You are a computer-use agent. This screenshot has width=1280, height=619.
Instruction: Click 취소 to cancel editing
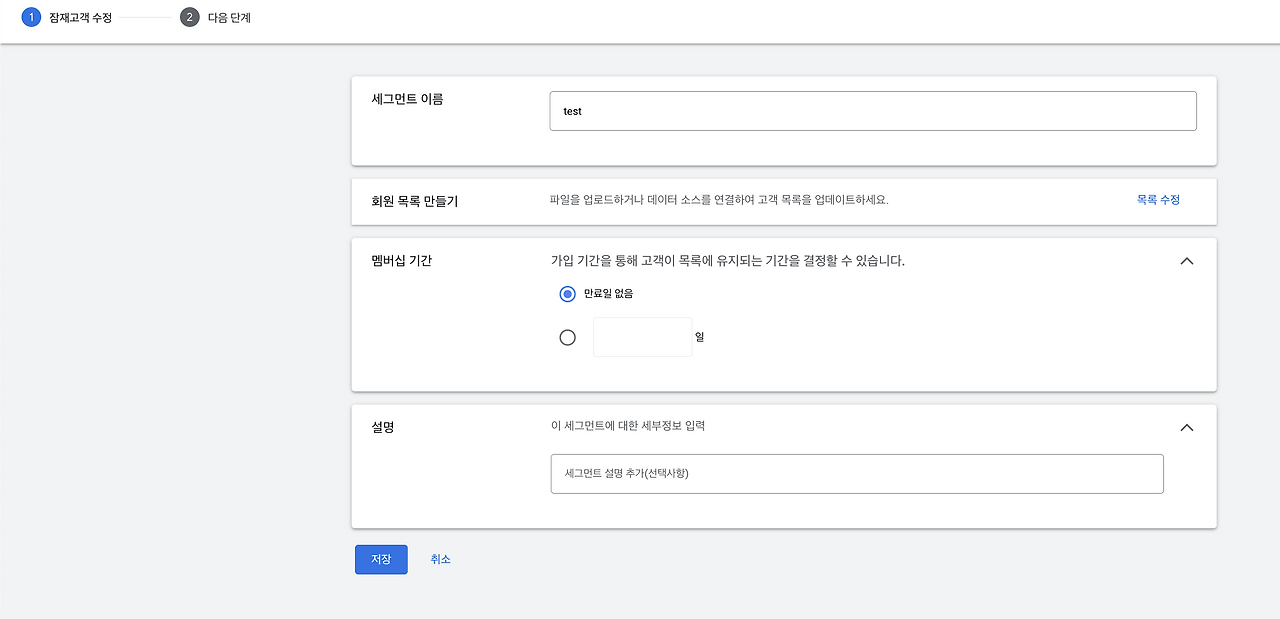[x=440, y=559]
